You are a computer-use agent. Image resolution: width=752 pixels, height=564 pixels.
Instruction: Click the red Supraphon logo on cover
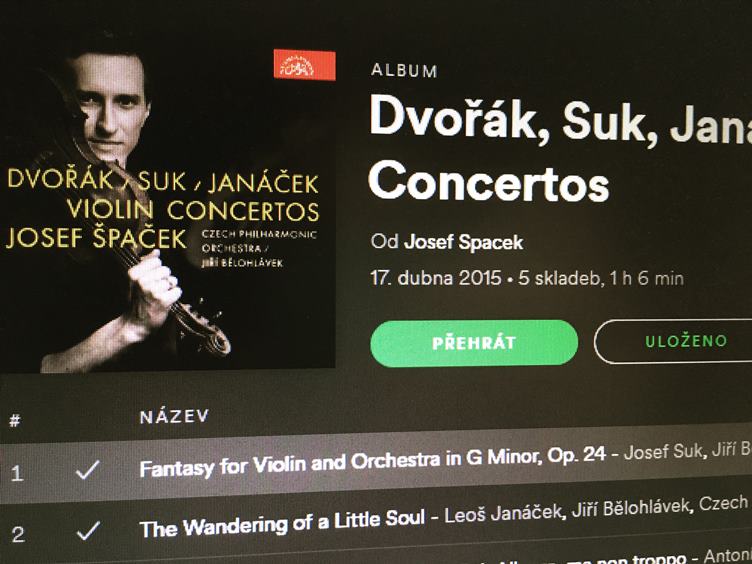coord(305,65)
